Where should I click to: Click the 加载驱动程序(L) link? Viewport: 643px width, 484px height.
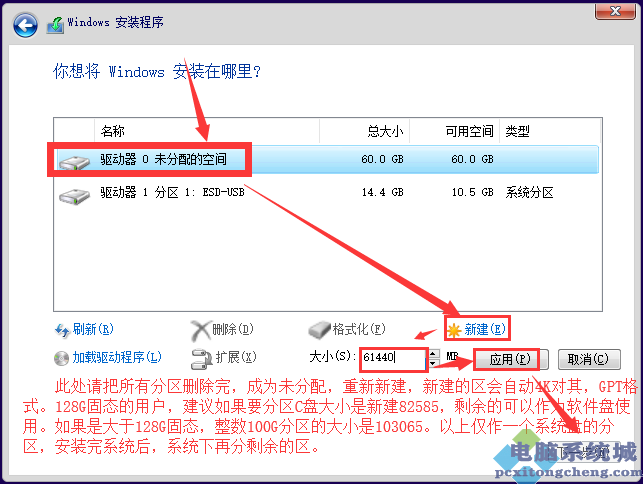[x=117, y=357]
